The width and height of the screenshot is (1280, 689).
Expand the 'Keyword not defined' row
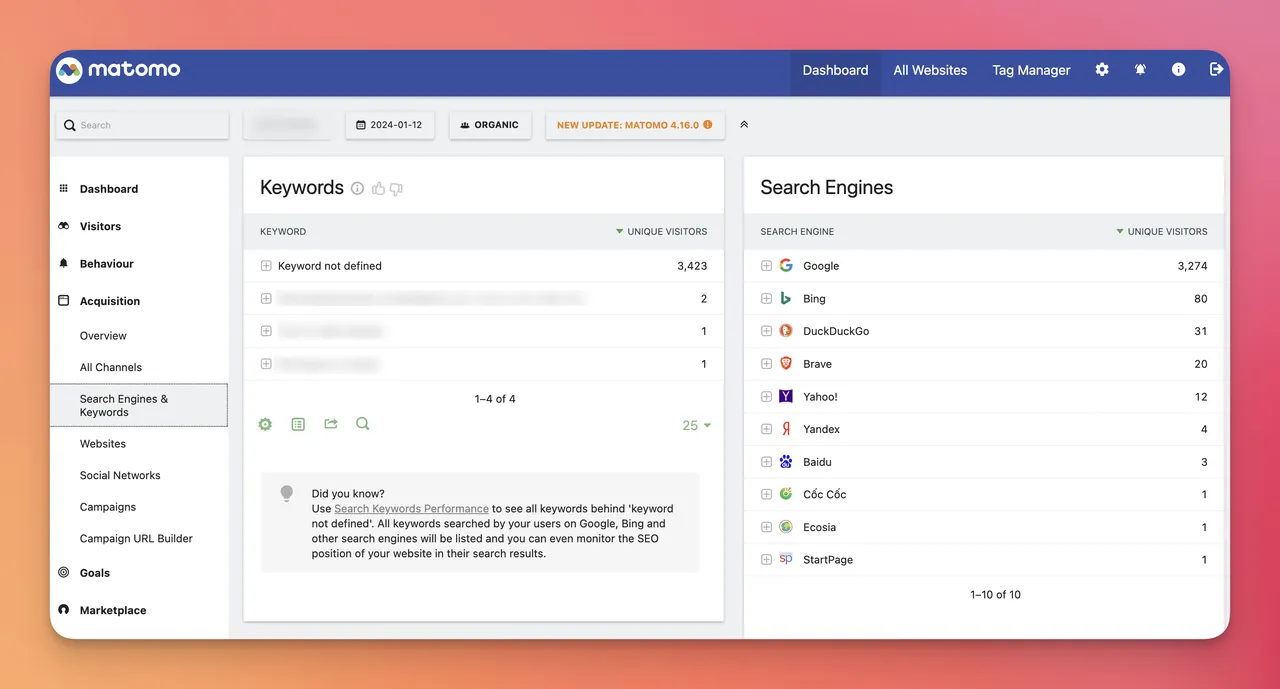click(266, 266)
